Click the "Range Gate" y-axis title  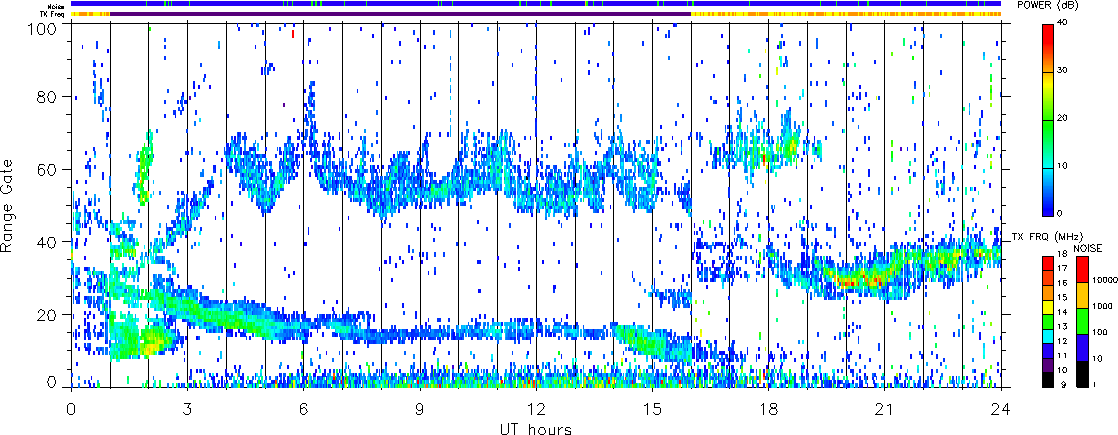[9, 205]
